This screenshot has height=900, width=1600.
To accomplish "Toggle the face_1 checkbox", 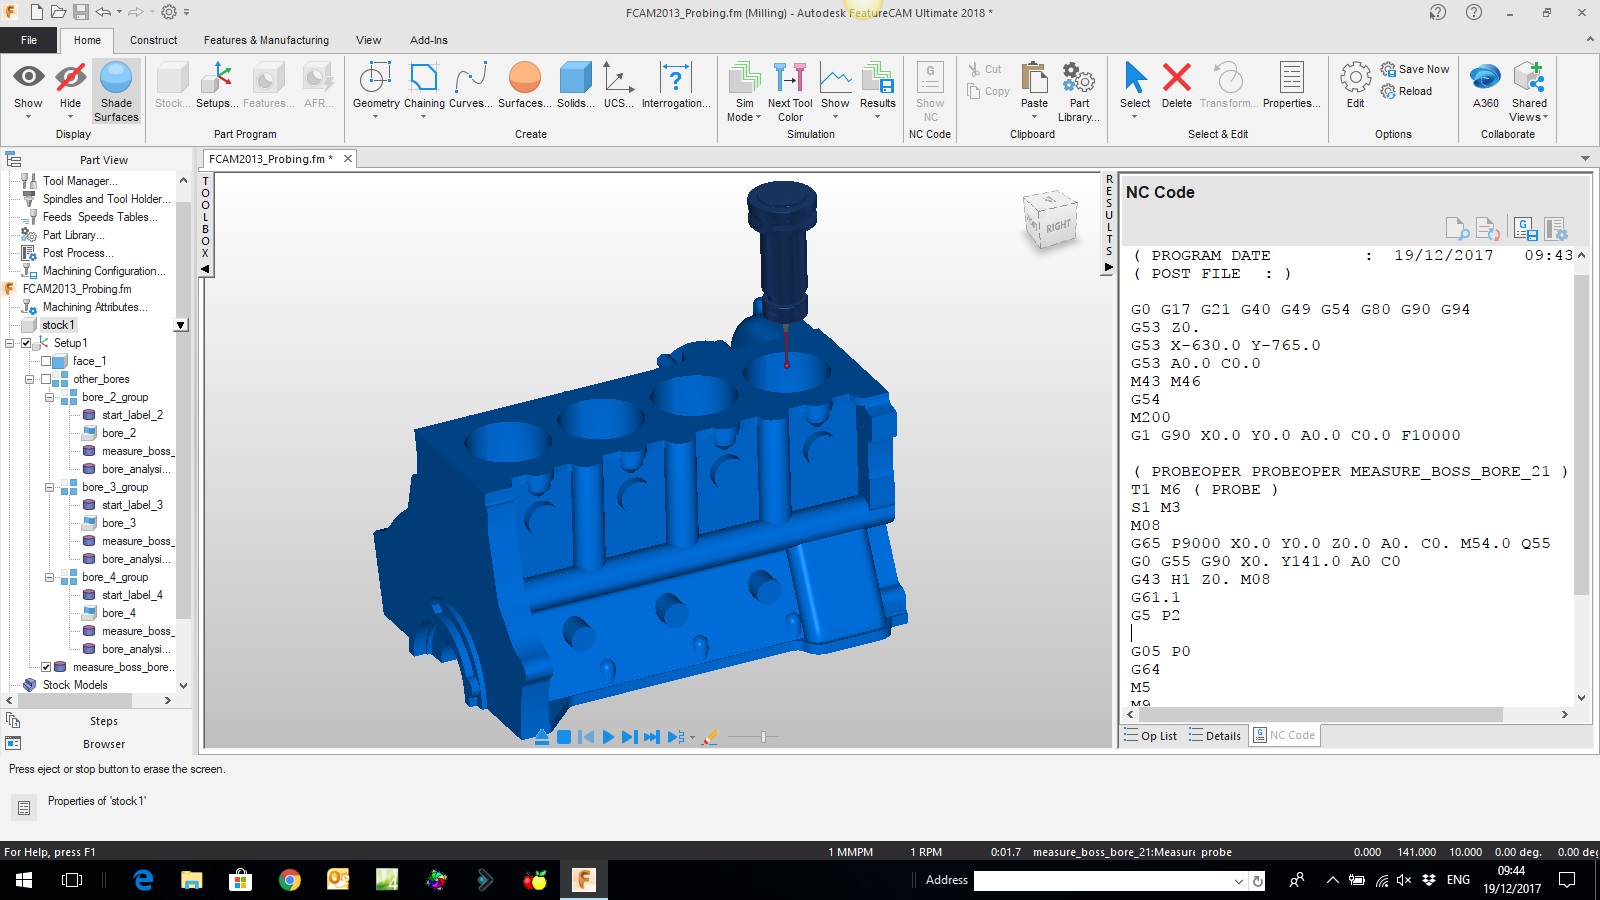I will 45,361.
